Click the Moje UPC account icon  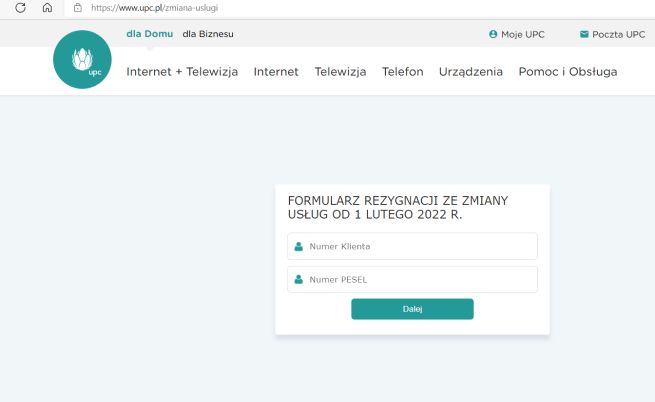[x=493, y=34]
